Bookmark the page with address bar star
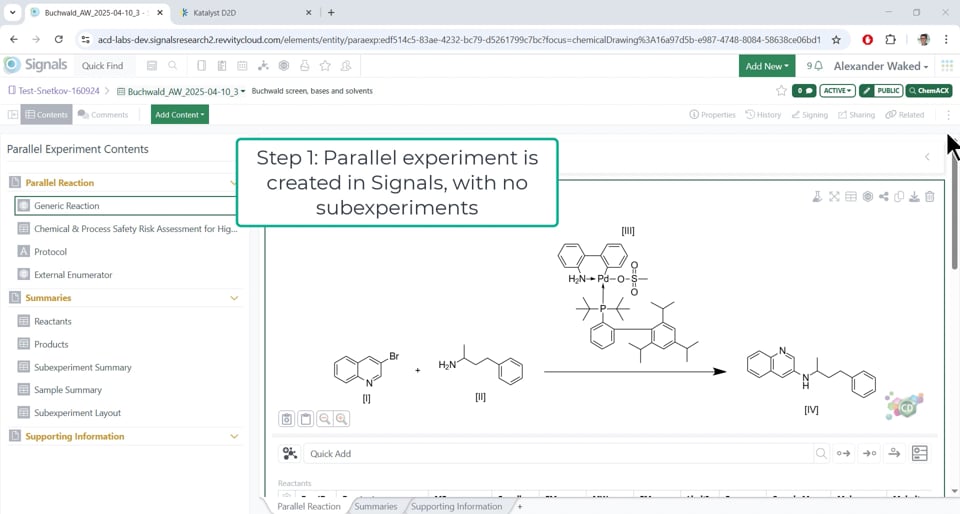 836,40
